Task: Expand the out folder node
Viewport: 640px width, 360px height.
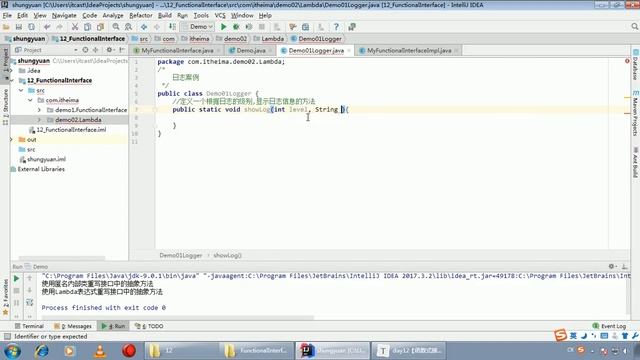Action: pyautogui.click(x=12, y=140)
